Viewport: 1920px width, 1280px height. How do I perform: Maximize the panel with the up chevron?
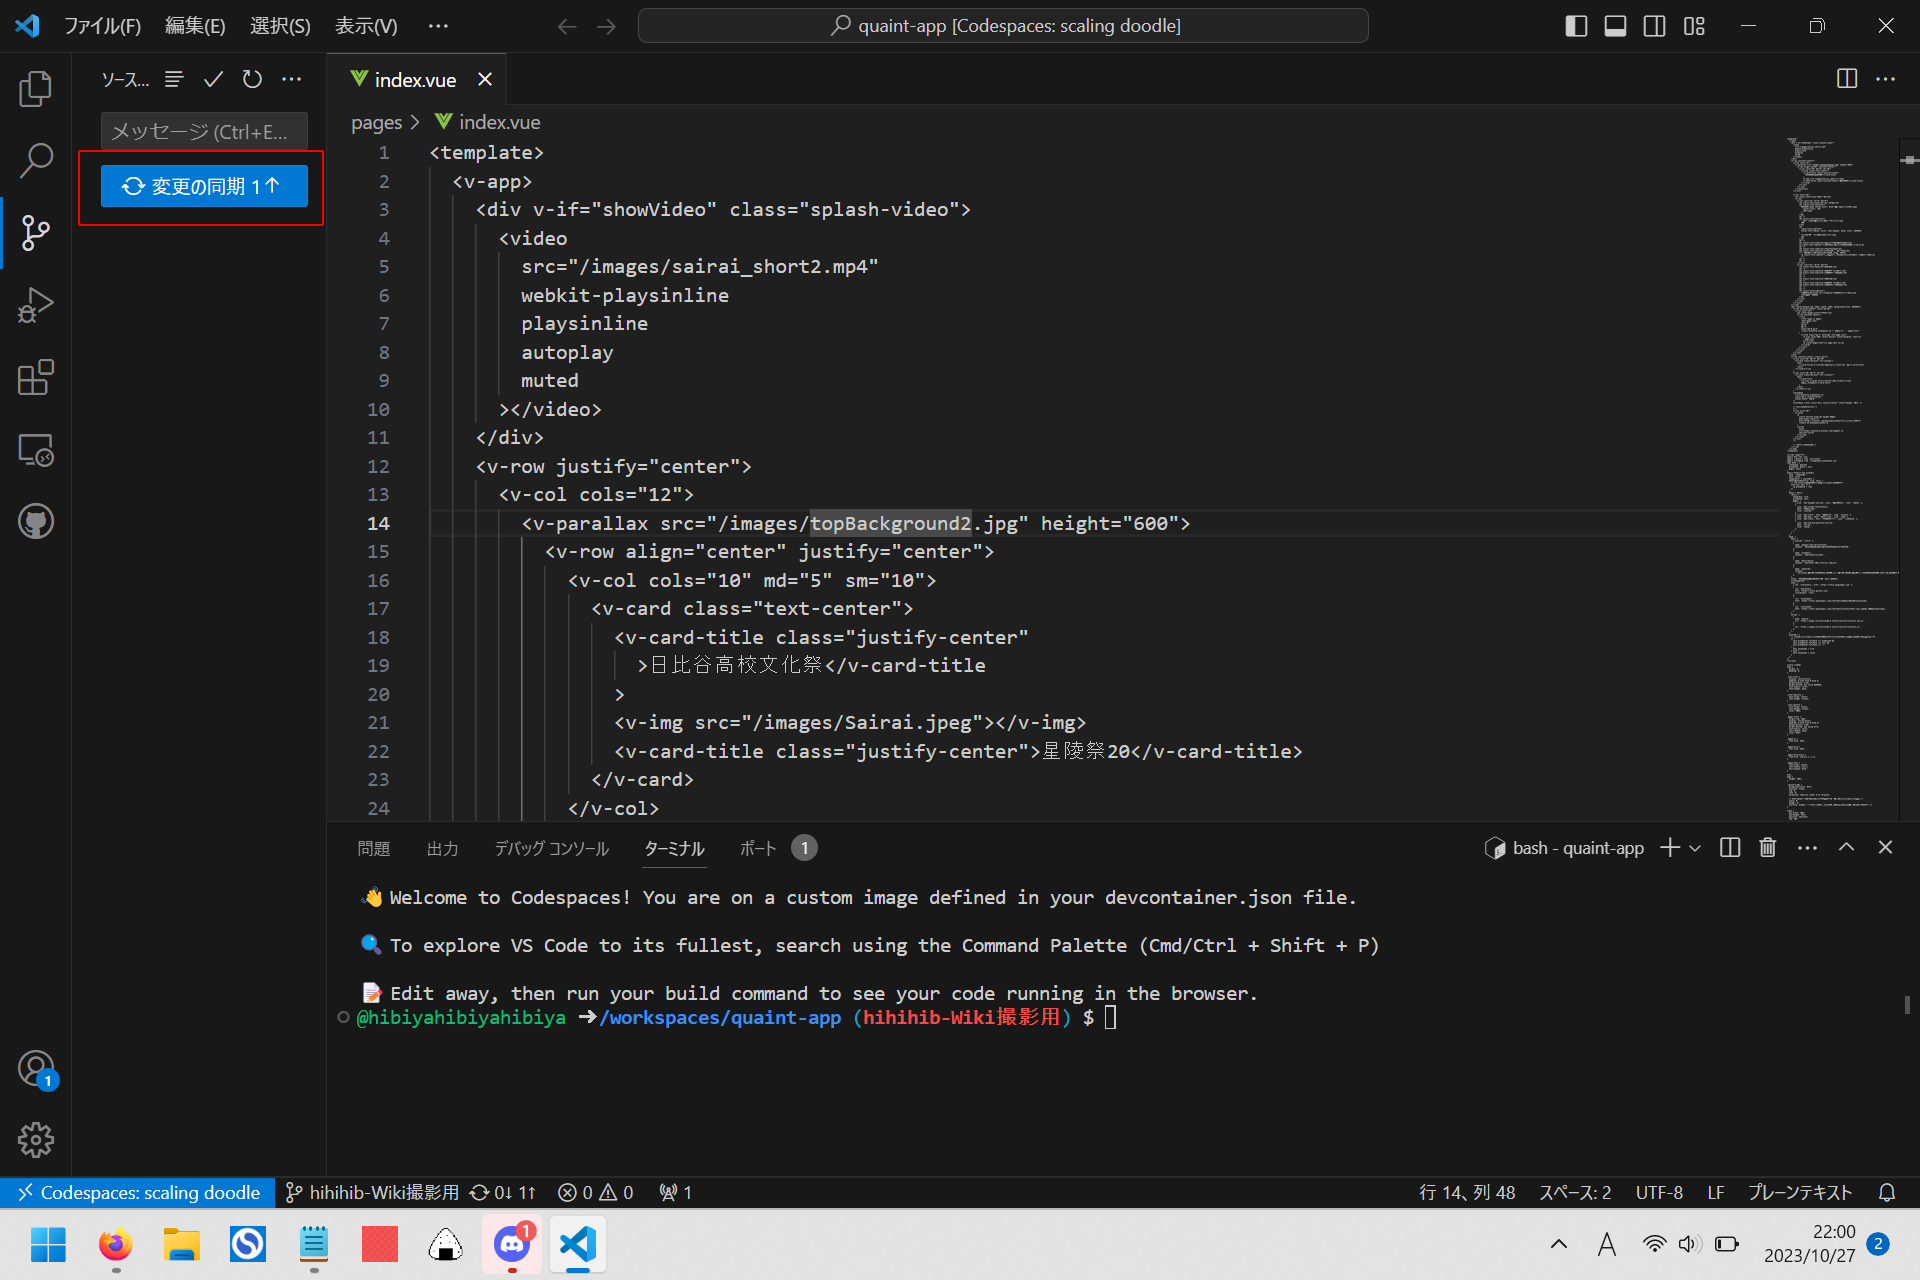(1846, 847)
